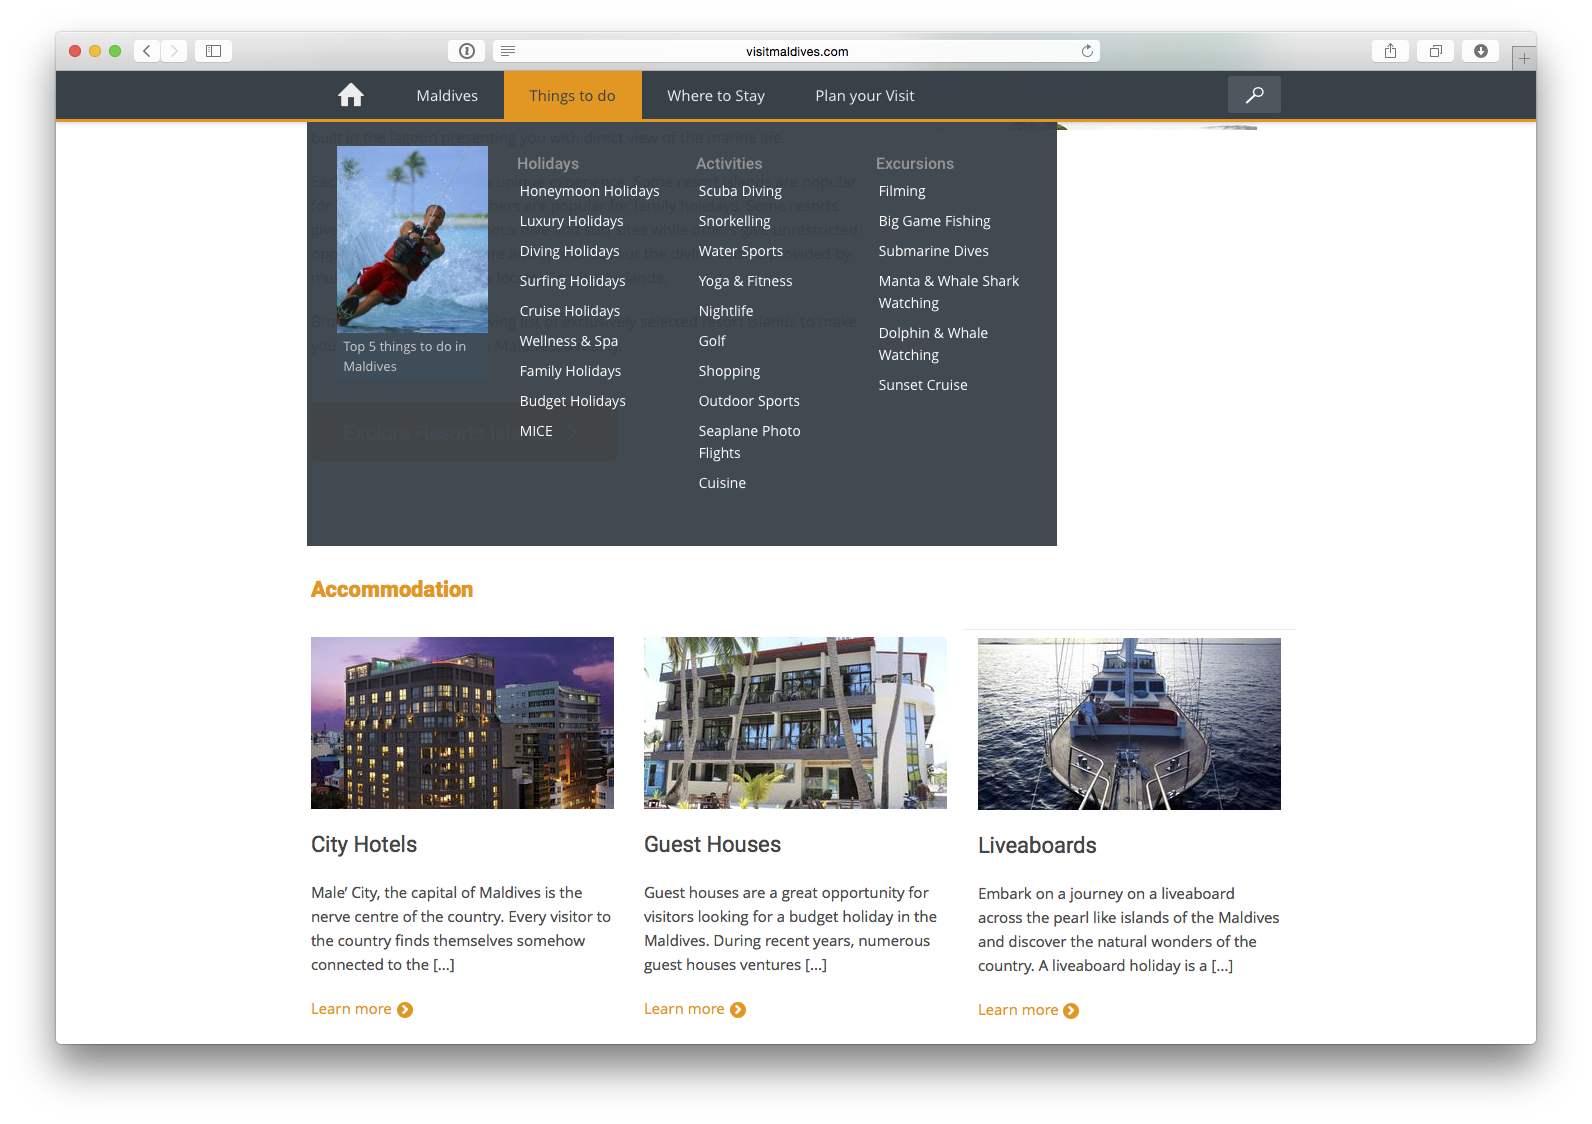Click the Liveaboards boat photo
The height and width of the screenshot is (1124, 1592).
coord(1129,724)
